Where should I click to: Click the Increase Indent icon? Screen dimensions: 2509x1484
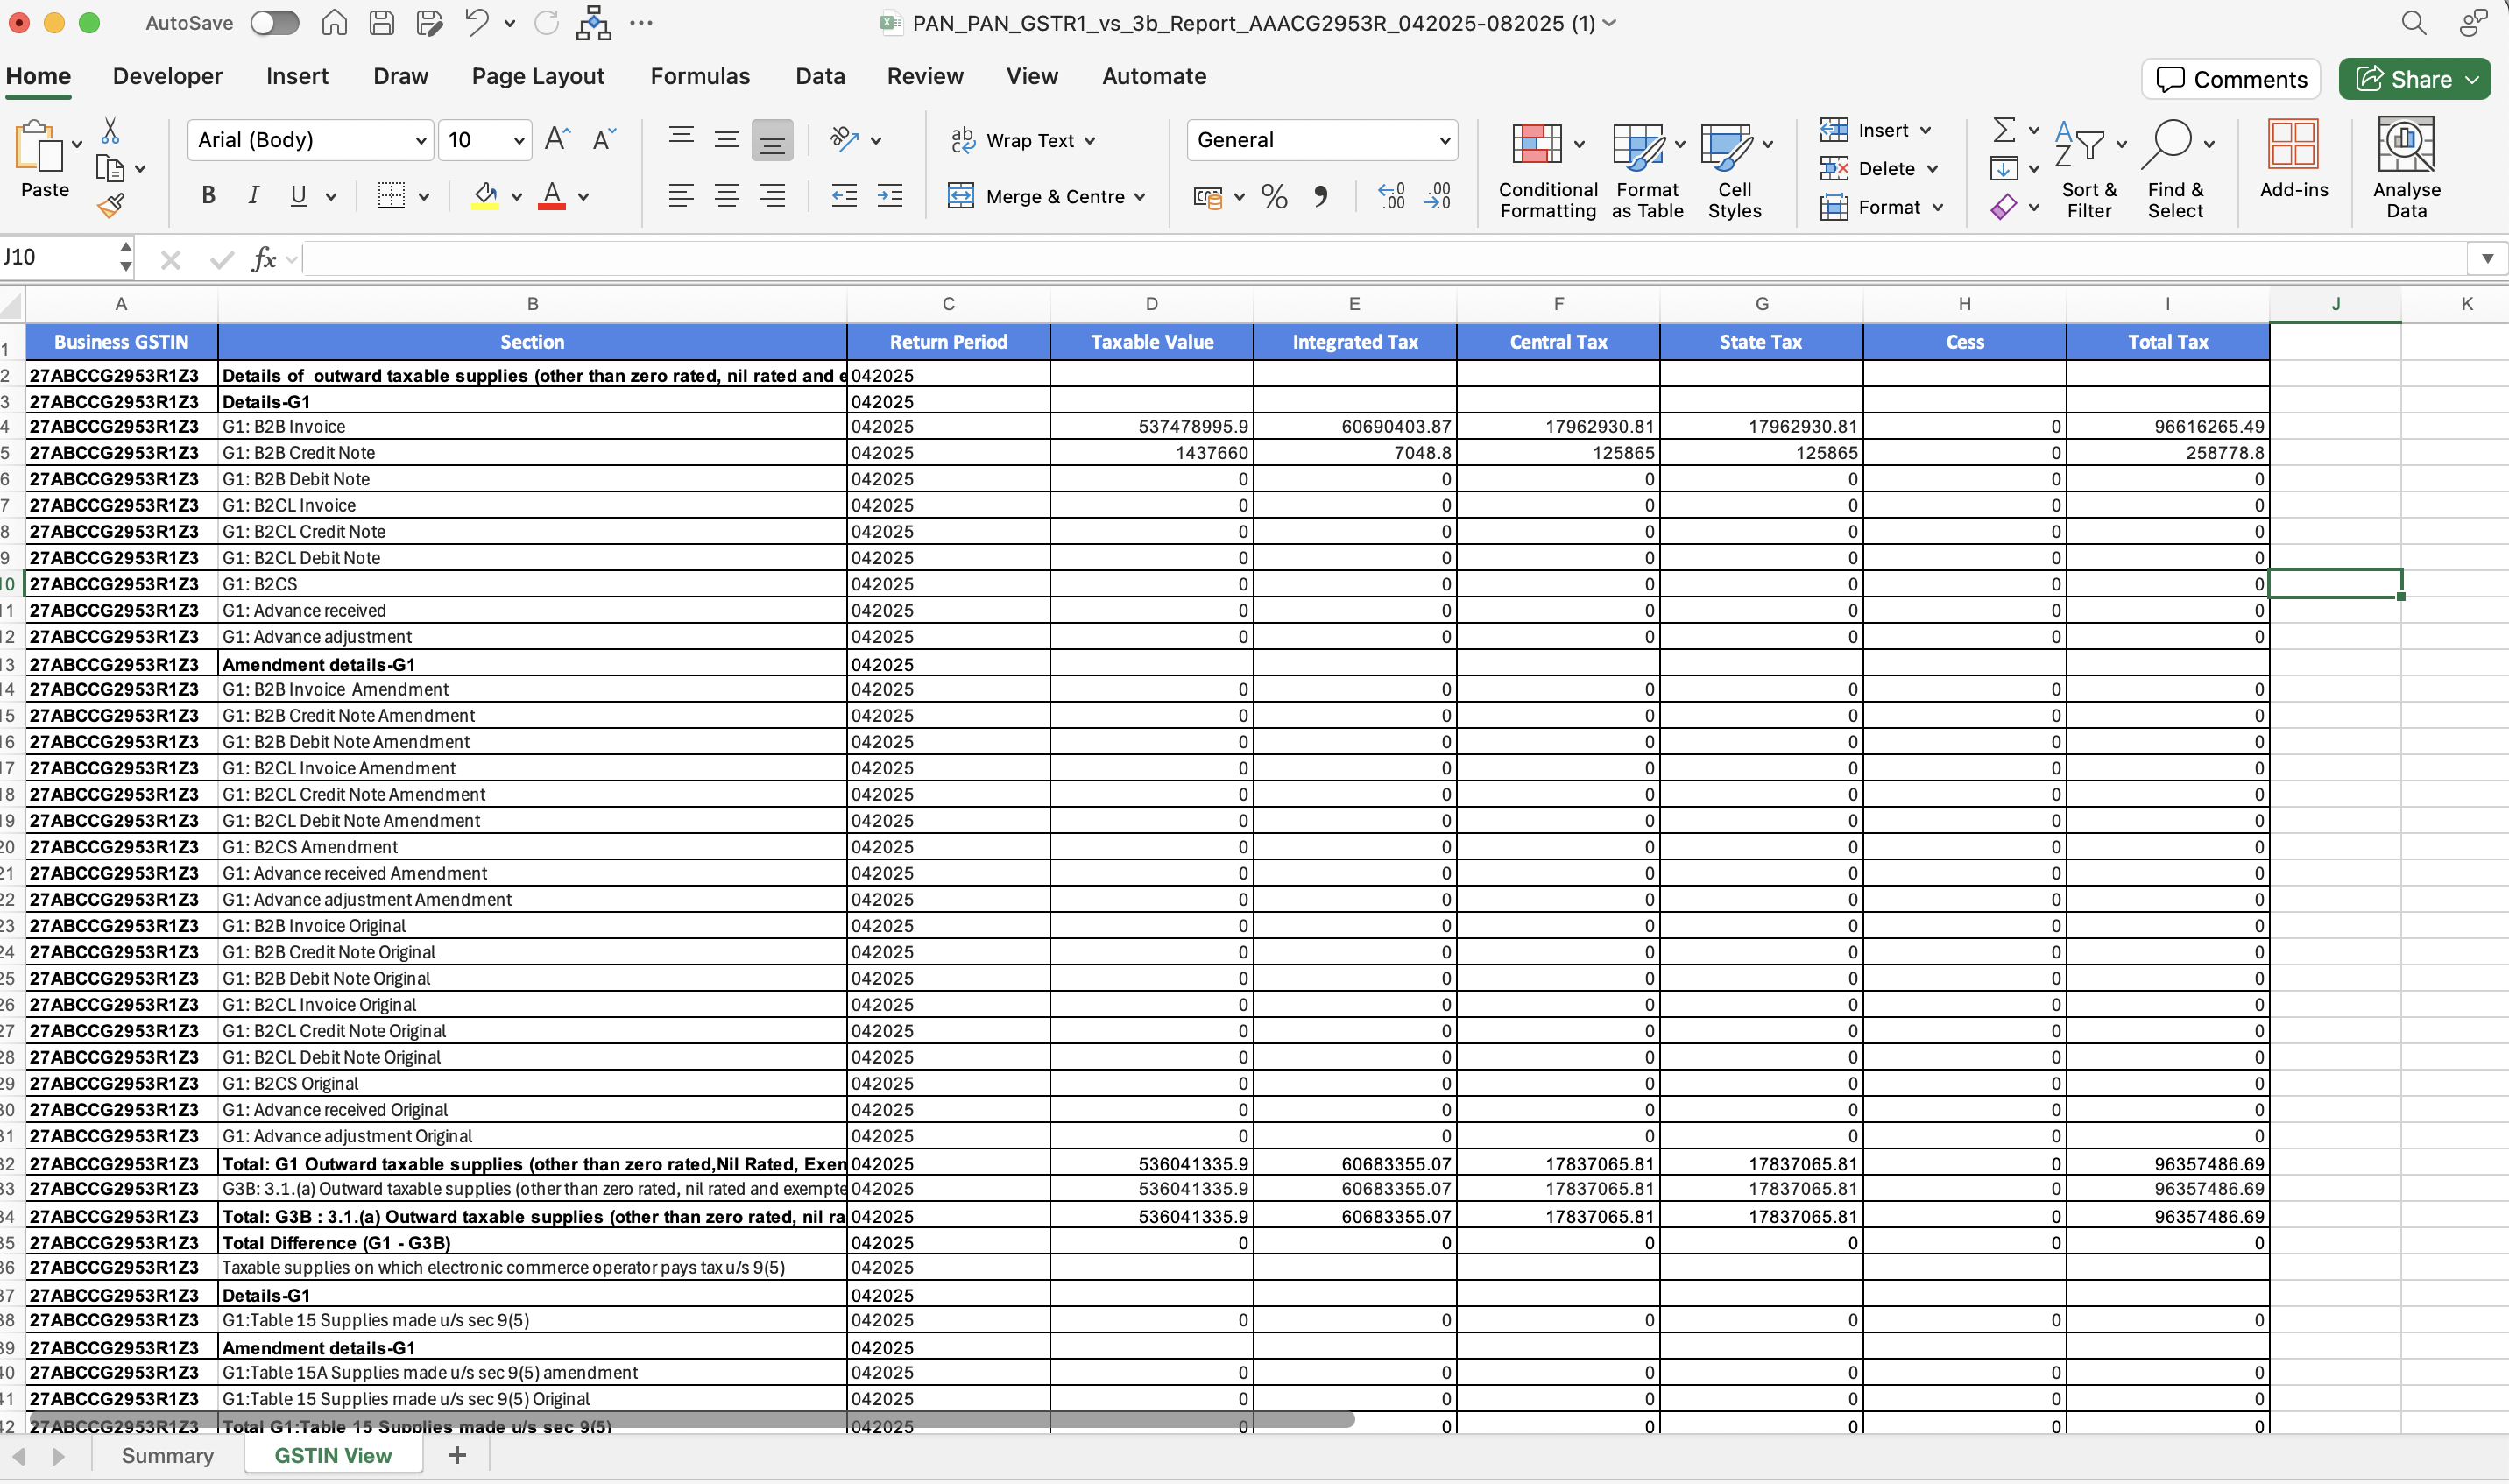889,196
